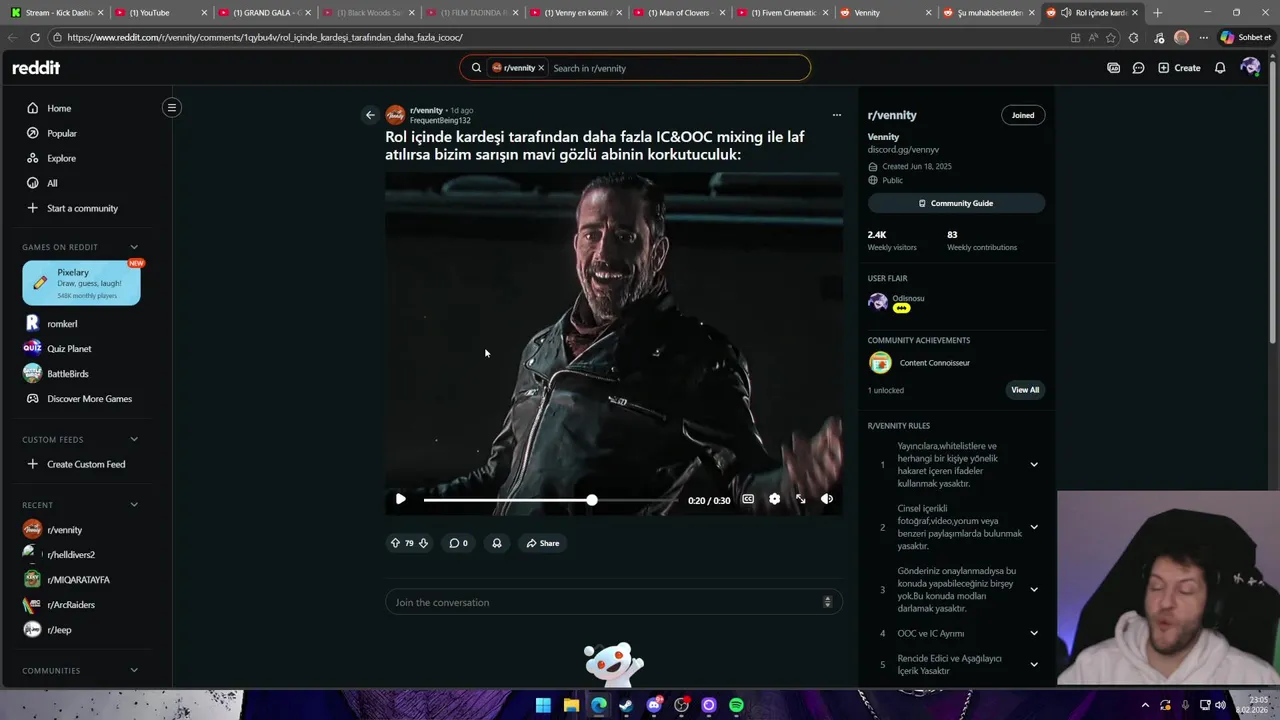Expand rule 2 details
This screenshot has width=1280, height=720.
click(1034, 527)
